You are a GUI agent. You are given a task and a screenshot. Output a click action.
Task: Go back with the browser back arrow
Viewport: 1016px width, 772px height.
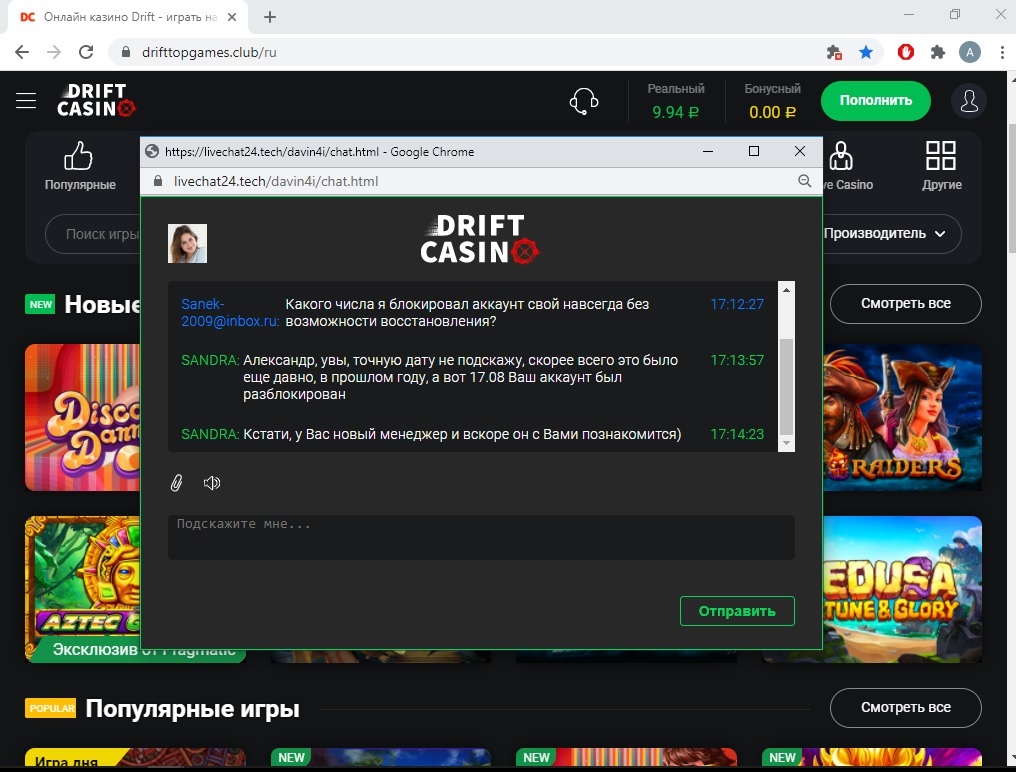tap(22, 53)
